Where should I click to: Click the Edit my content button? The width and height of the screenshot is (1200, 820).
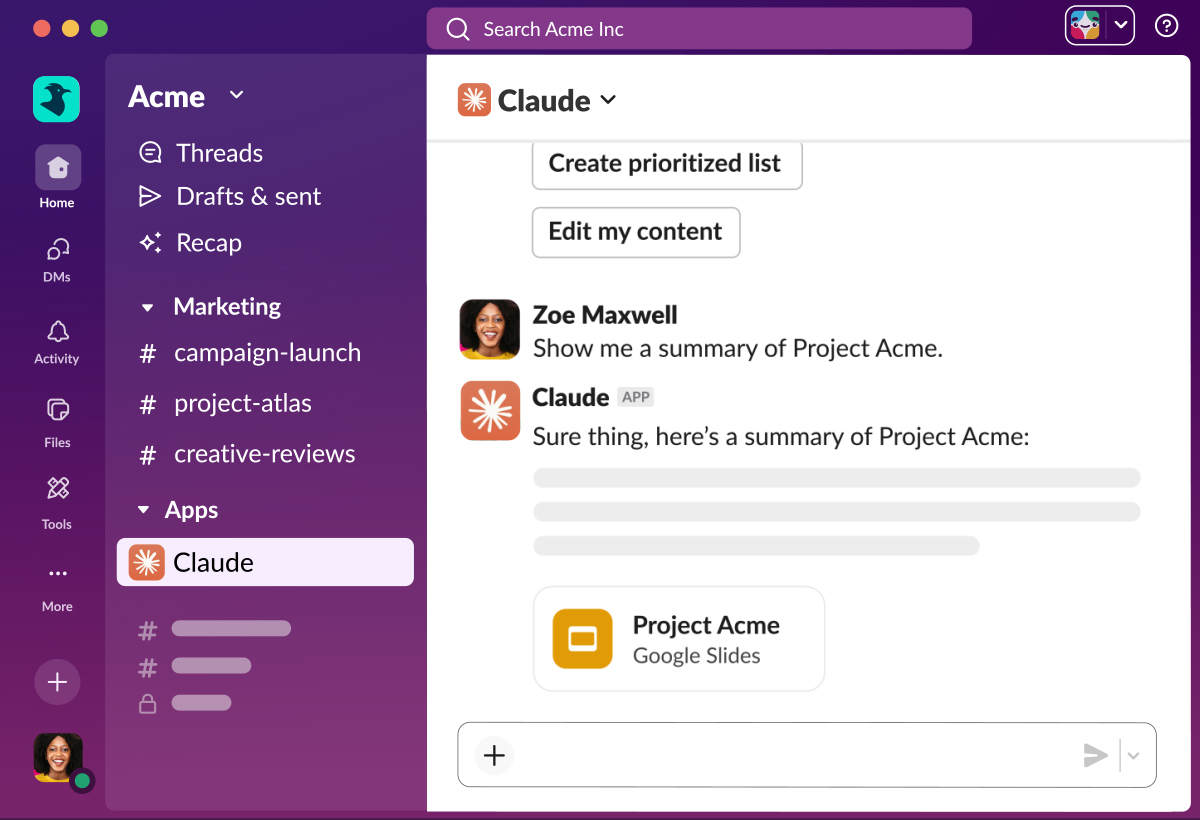click(x=635, y=232)
